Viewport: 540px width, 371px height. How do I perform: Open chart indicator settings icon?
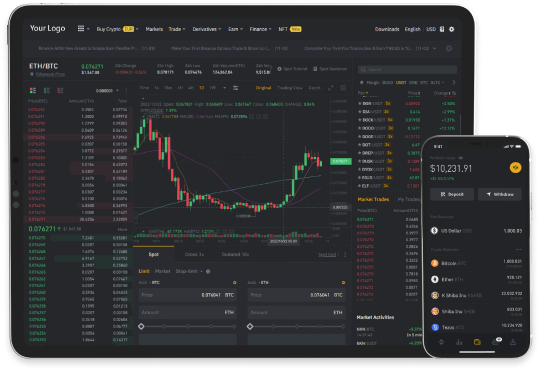[x=236, y=88]
